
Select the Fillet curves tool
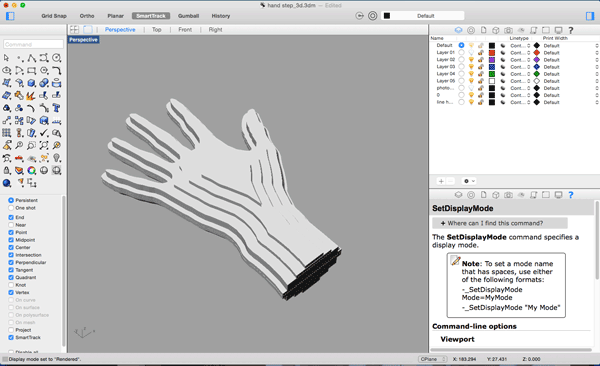[57, 70]
